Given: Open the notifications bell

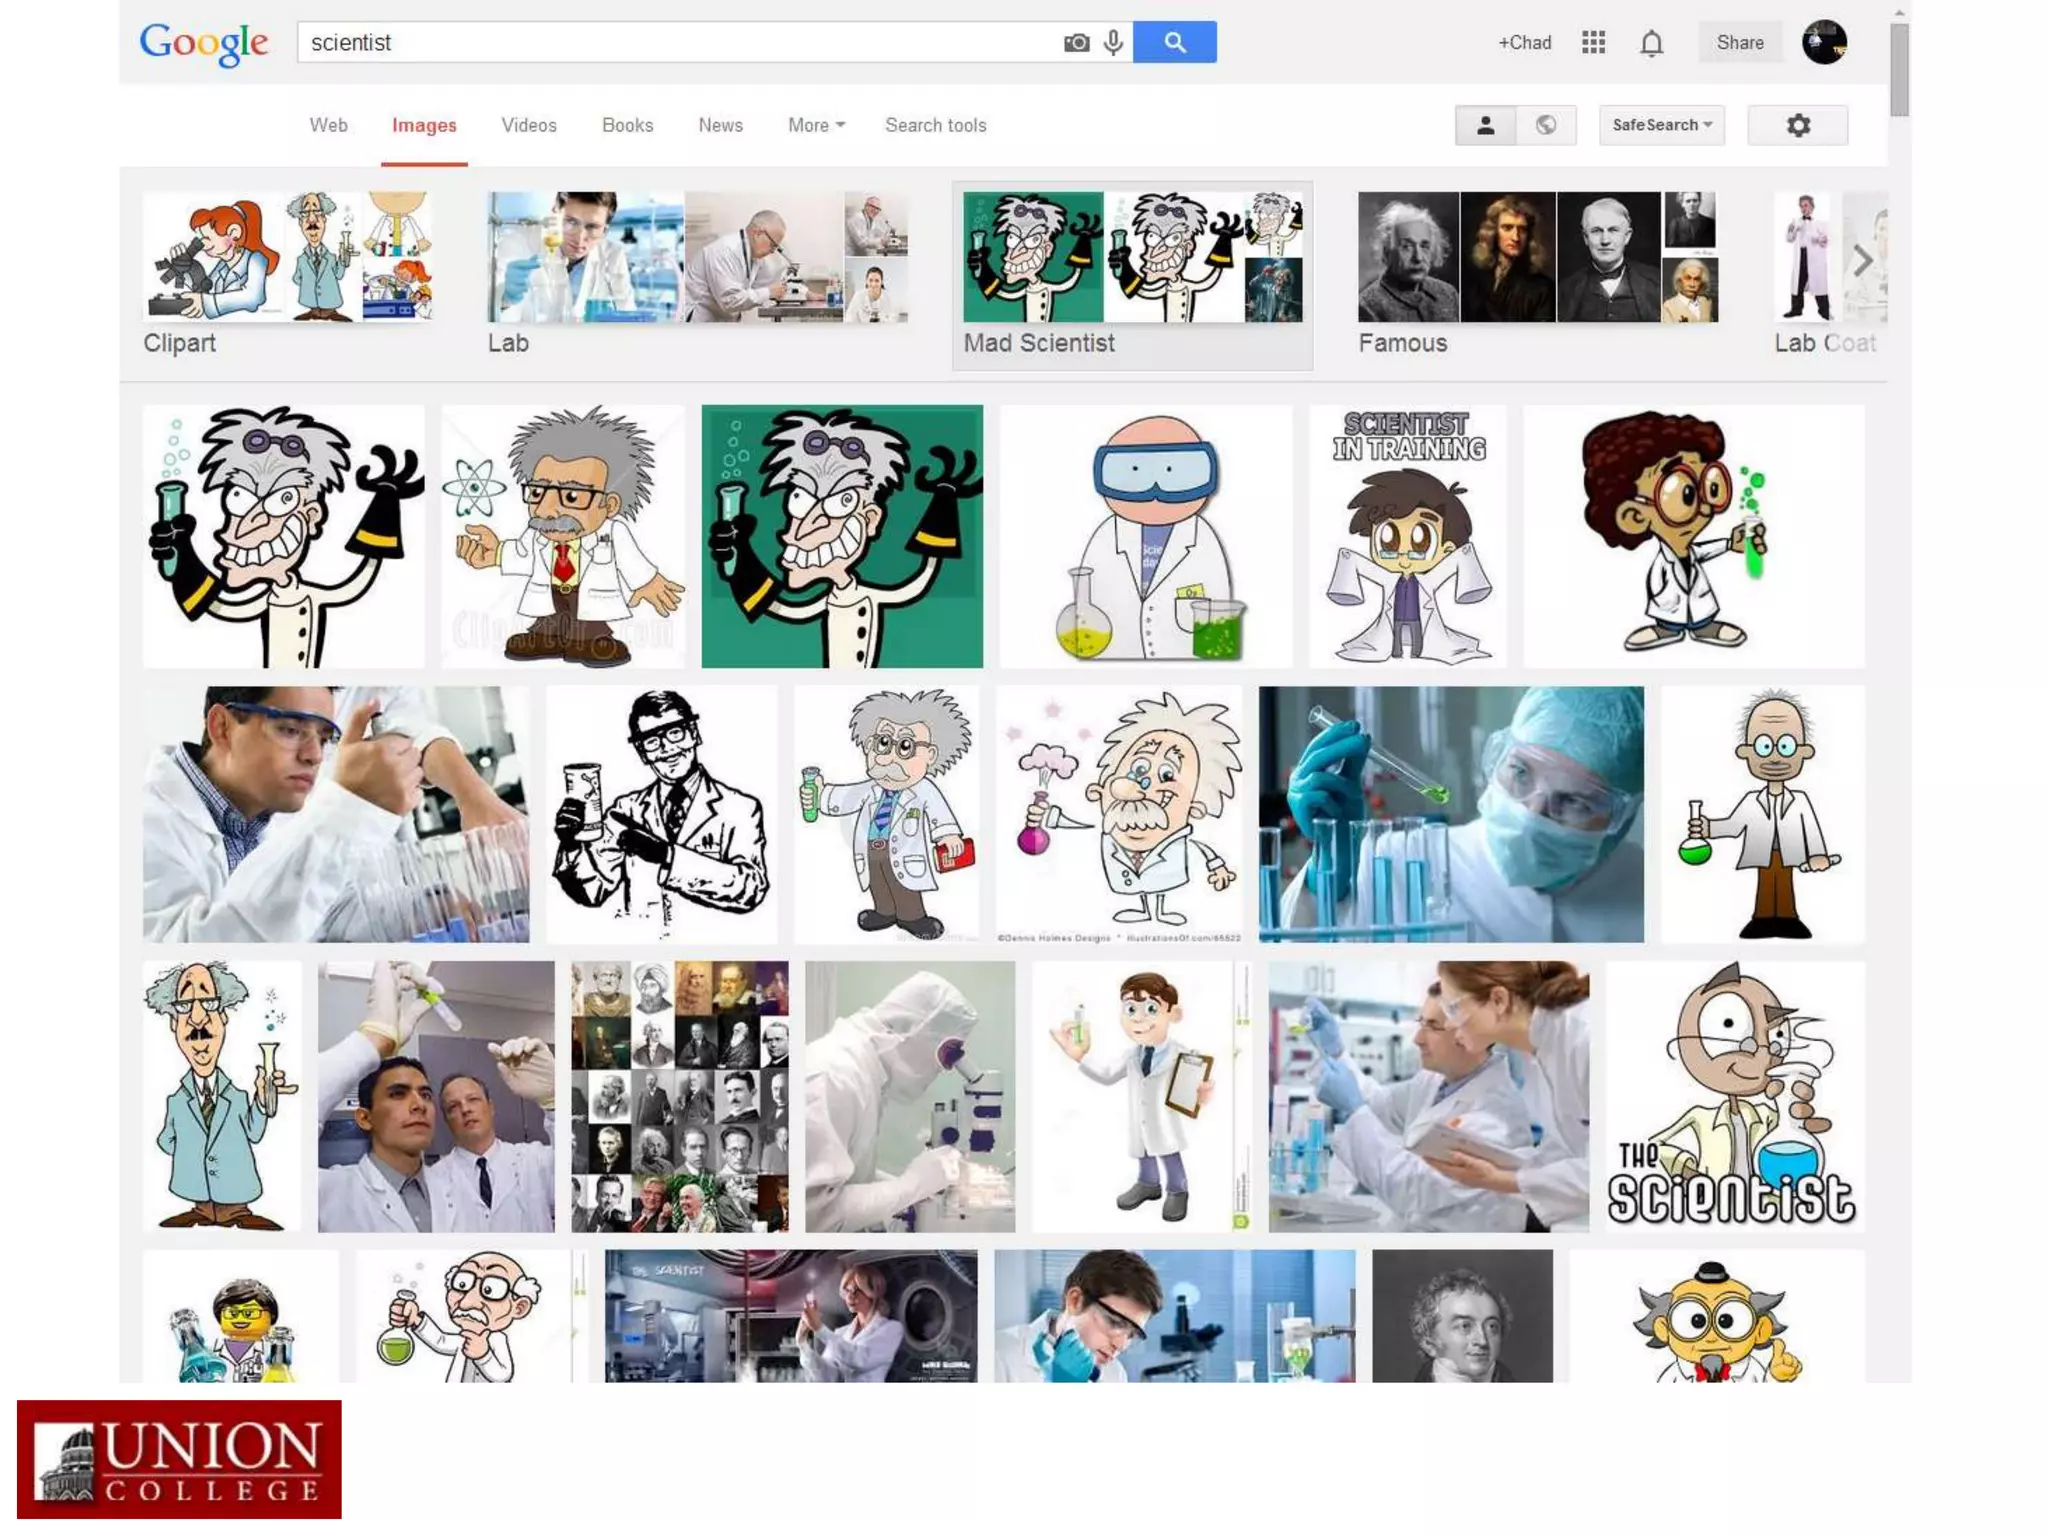Looking at the screenshot, I should coord(1651,43).
